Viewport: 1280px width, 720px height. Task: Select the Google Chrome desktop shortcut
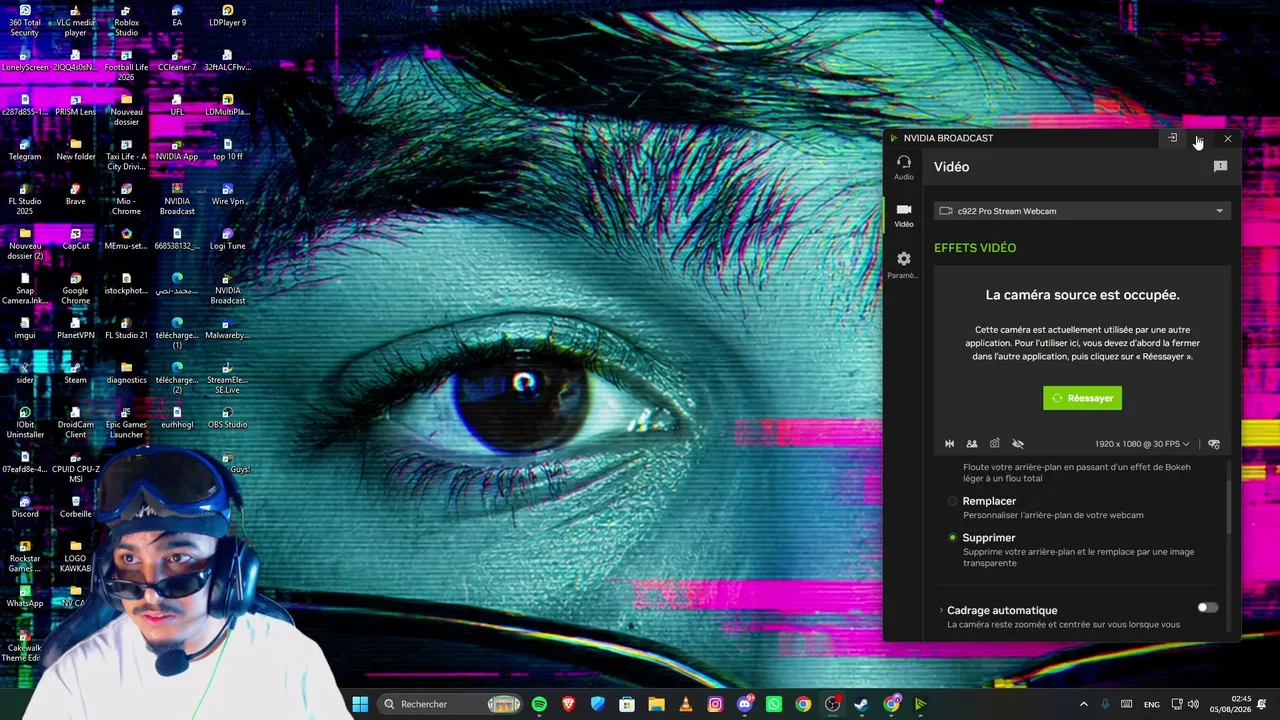tap(76, 289)
